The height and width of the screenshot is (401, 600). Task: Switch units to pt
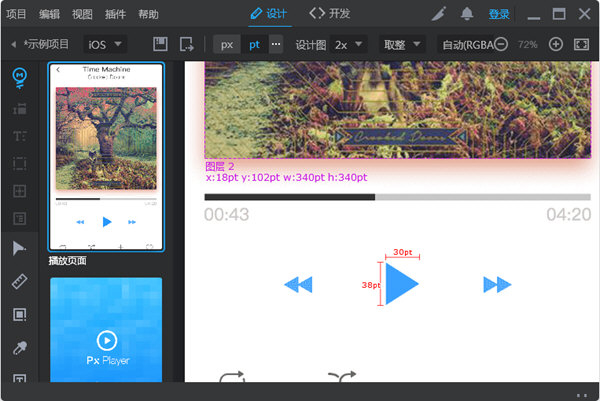click(x=254, y=45)
